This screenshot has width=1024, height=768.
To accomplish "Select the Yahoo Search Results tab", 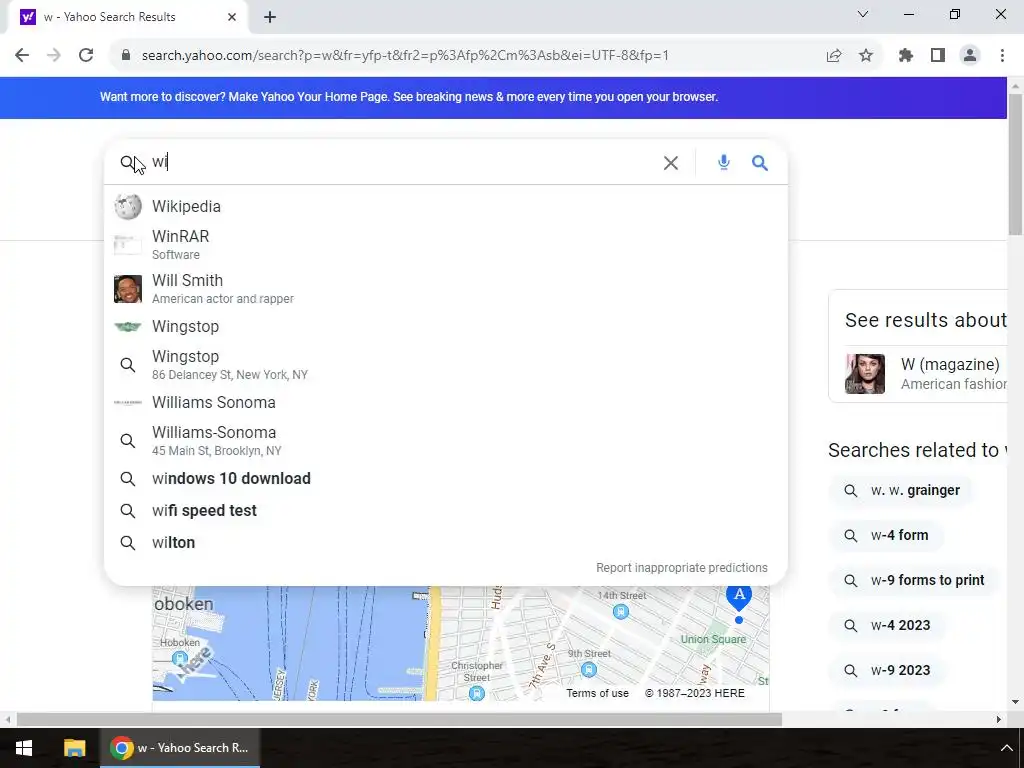I will click(128, 17).
